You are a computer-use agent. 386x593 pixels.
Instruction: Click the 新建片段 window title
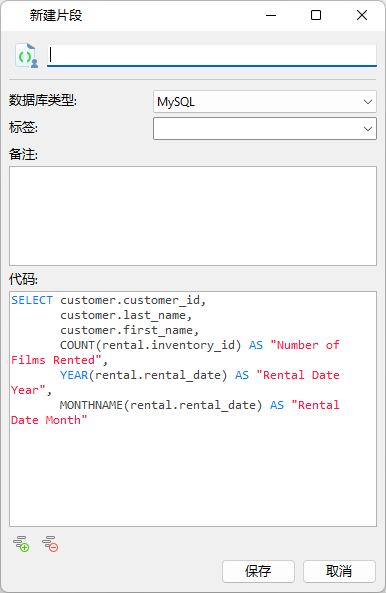[x=56, y=15]
